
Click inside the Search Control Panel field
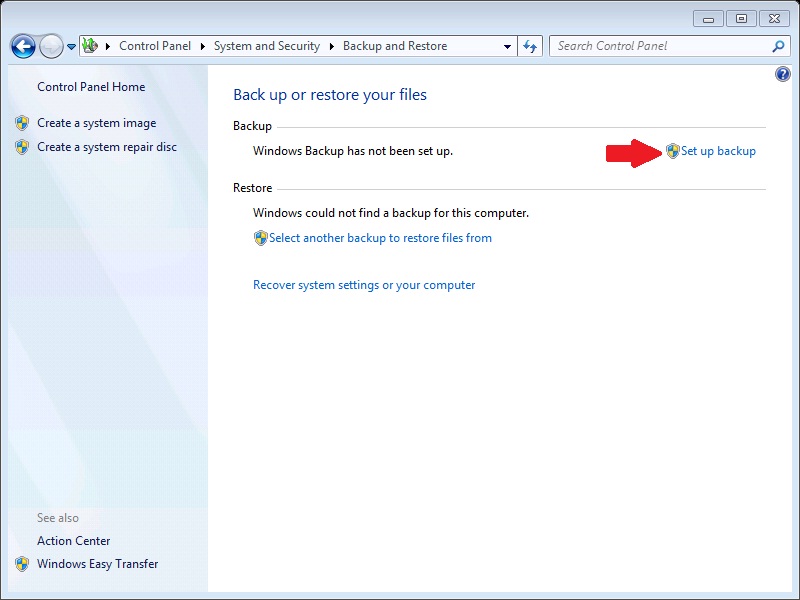(x=660, y=46)
